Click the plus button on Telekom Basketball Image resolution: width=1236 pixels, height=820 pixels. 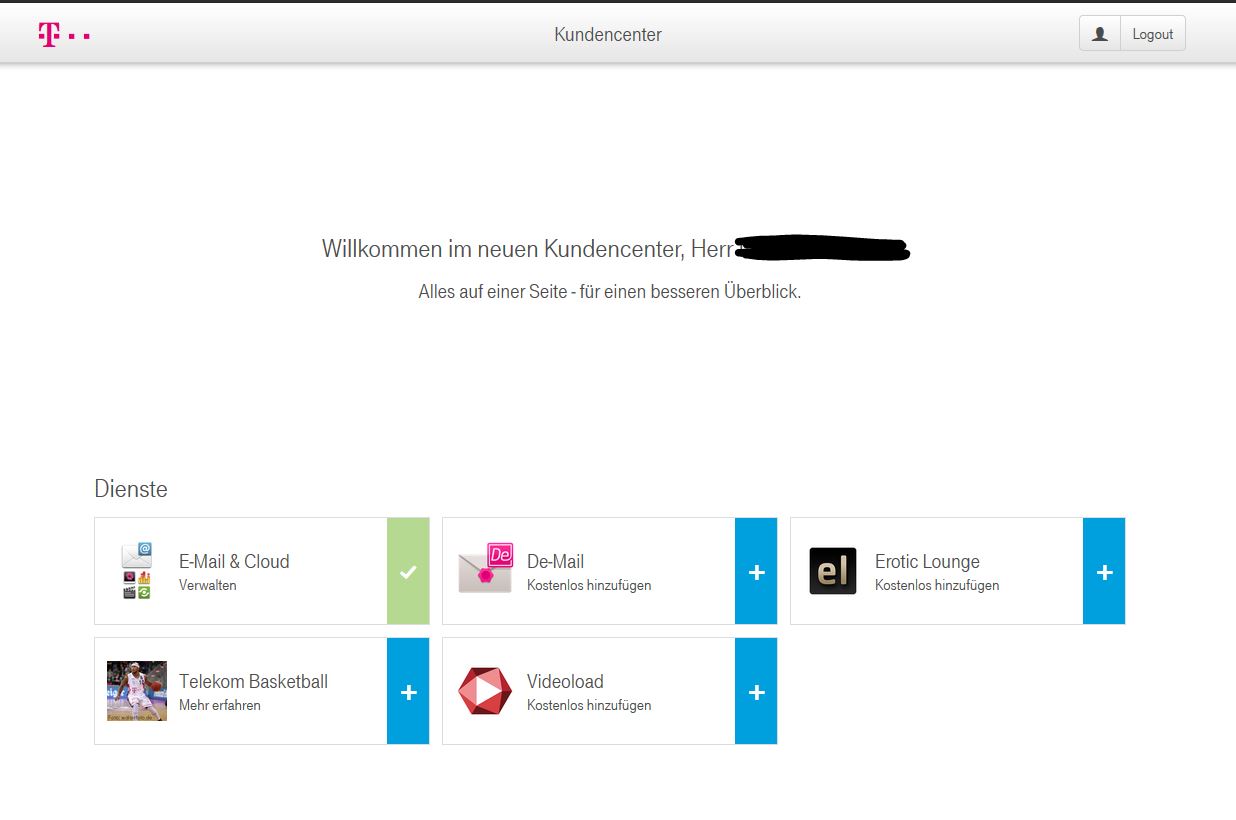[408, 691]
